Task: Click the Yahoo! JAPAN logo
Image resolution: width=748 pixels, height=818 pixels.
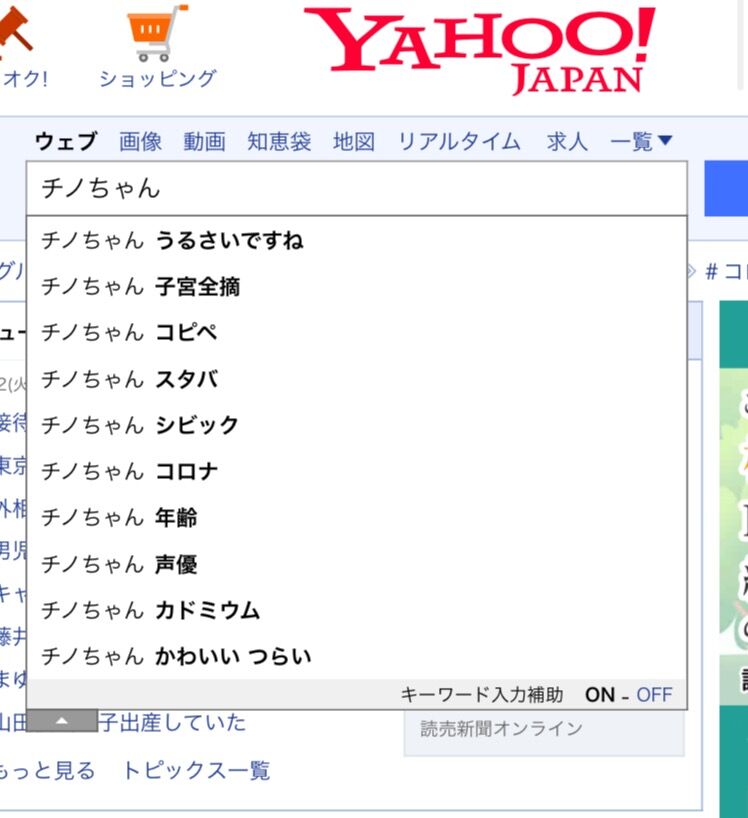Action: coord(479,51)
